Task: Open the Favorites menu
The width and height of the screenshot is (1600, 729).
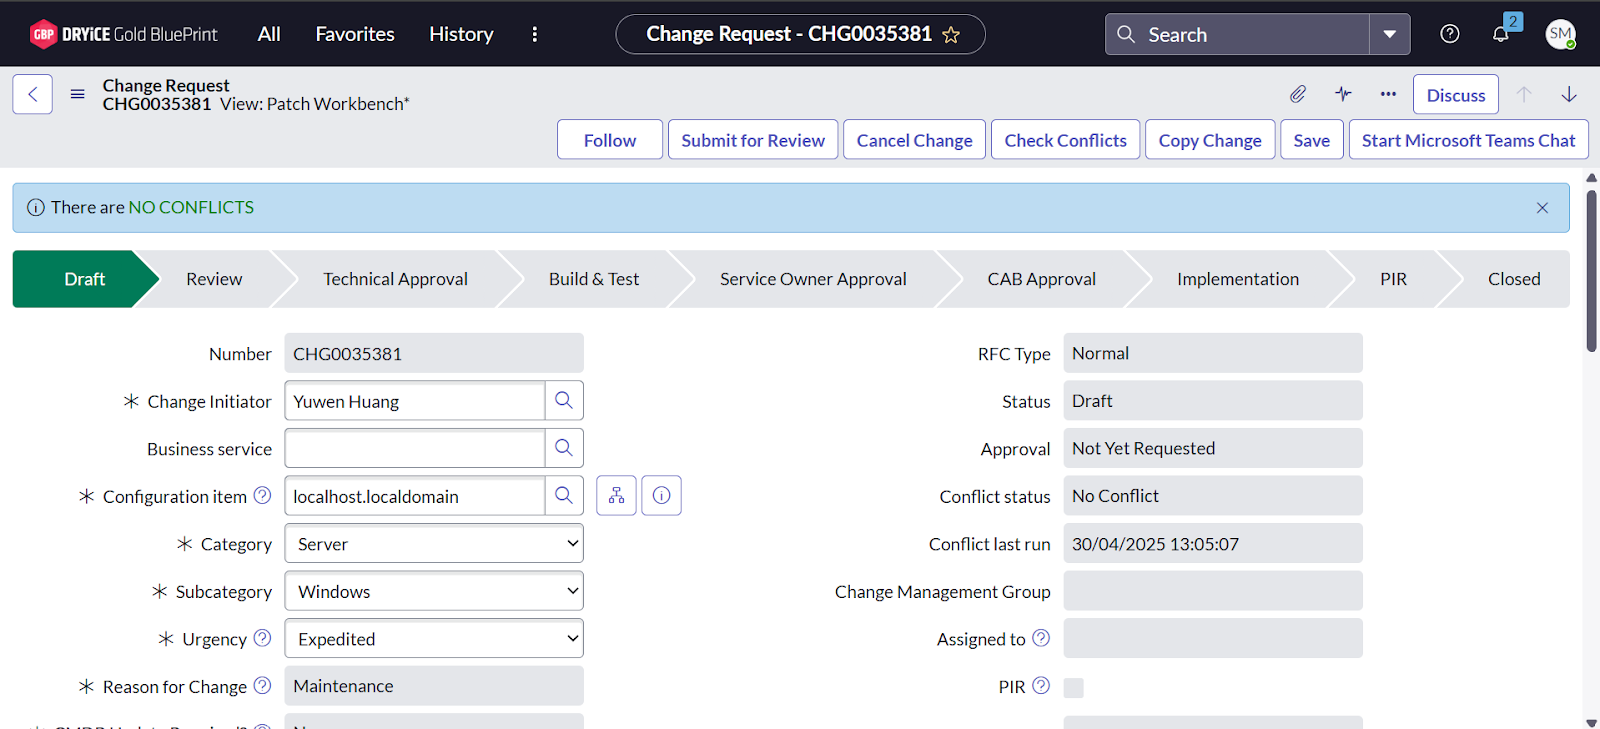Action: 355,34
